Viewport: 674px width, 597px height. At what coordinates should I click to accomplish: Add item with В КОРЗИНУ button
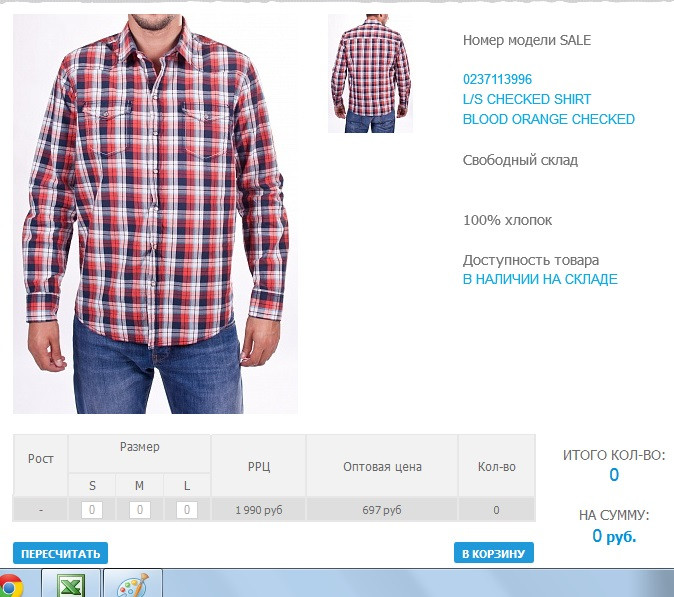(493, 553)
